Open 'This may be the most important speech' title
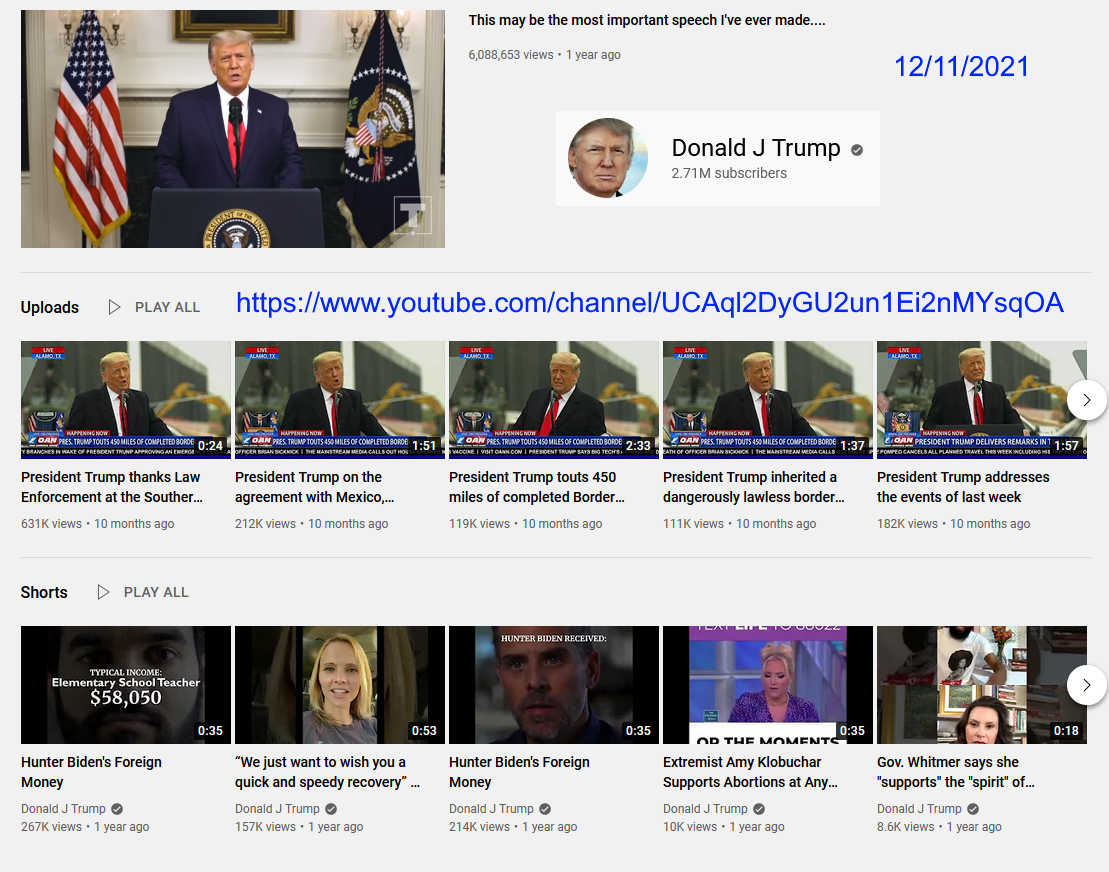 pyautogui.click(x=646, y=21)
